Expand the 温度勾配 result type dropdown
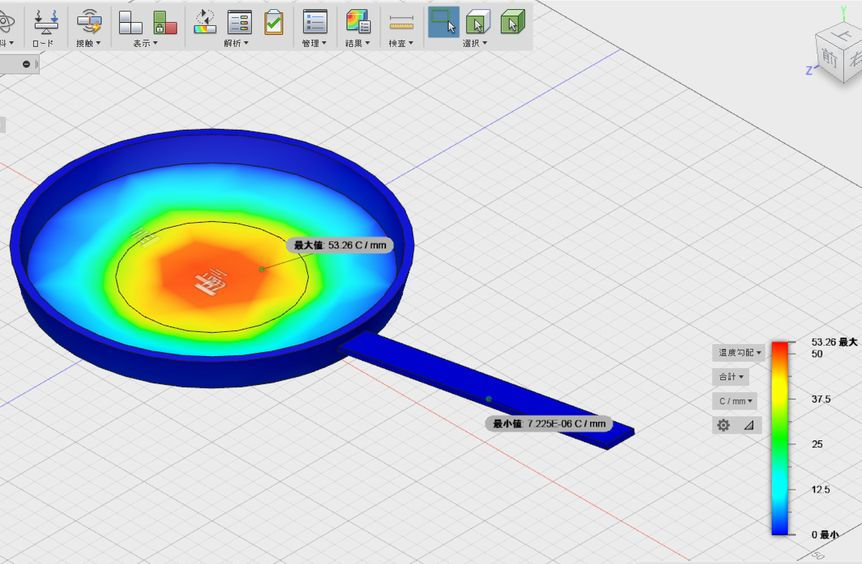Viewport: 862px width, 564px height. tap(739, 352)
